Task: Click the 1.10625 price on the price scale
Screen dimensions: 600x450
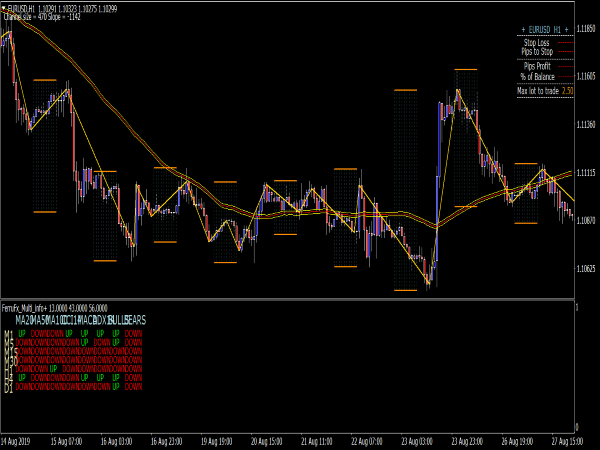Action: (x=587, y=267)
